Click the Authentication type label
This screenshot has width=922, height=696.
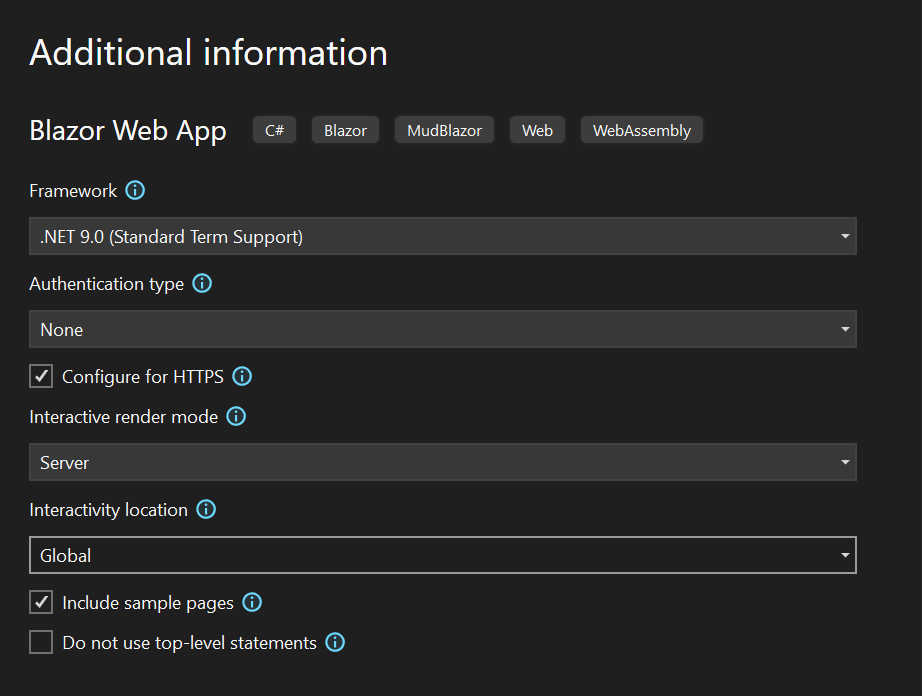click(x=106, y=285)
